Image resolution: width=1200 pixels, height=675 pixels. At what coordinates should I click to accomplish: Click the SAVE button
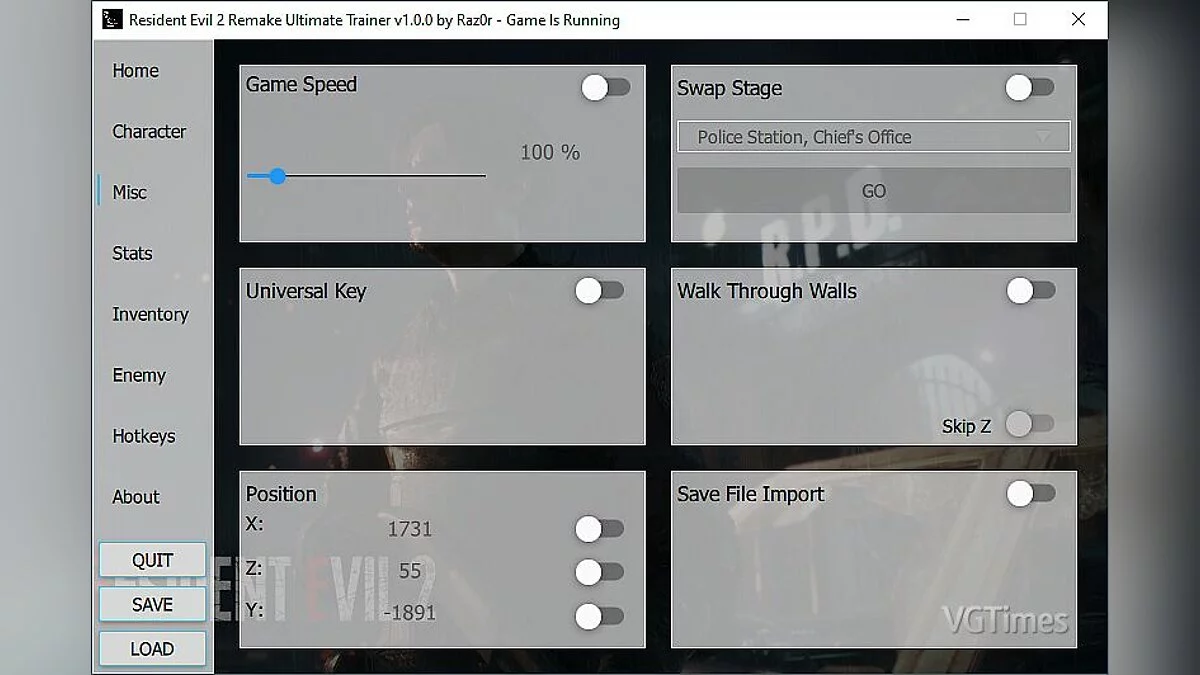coord(152,605)
